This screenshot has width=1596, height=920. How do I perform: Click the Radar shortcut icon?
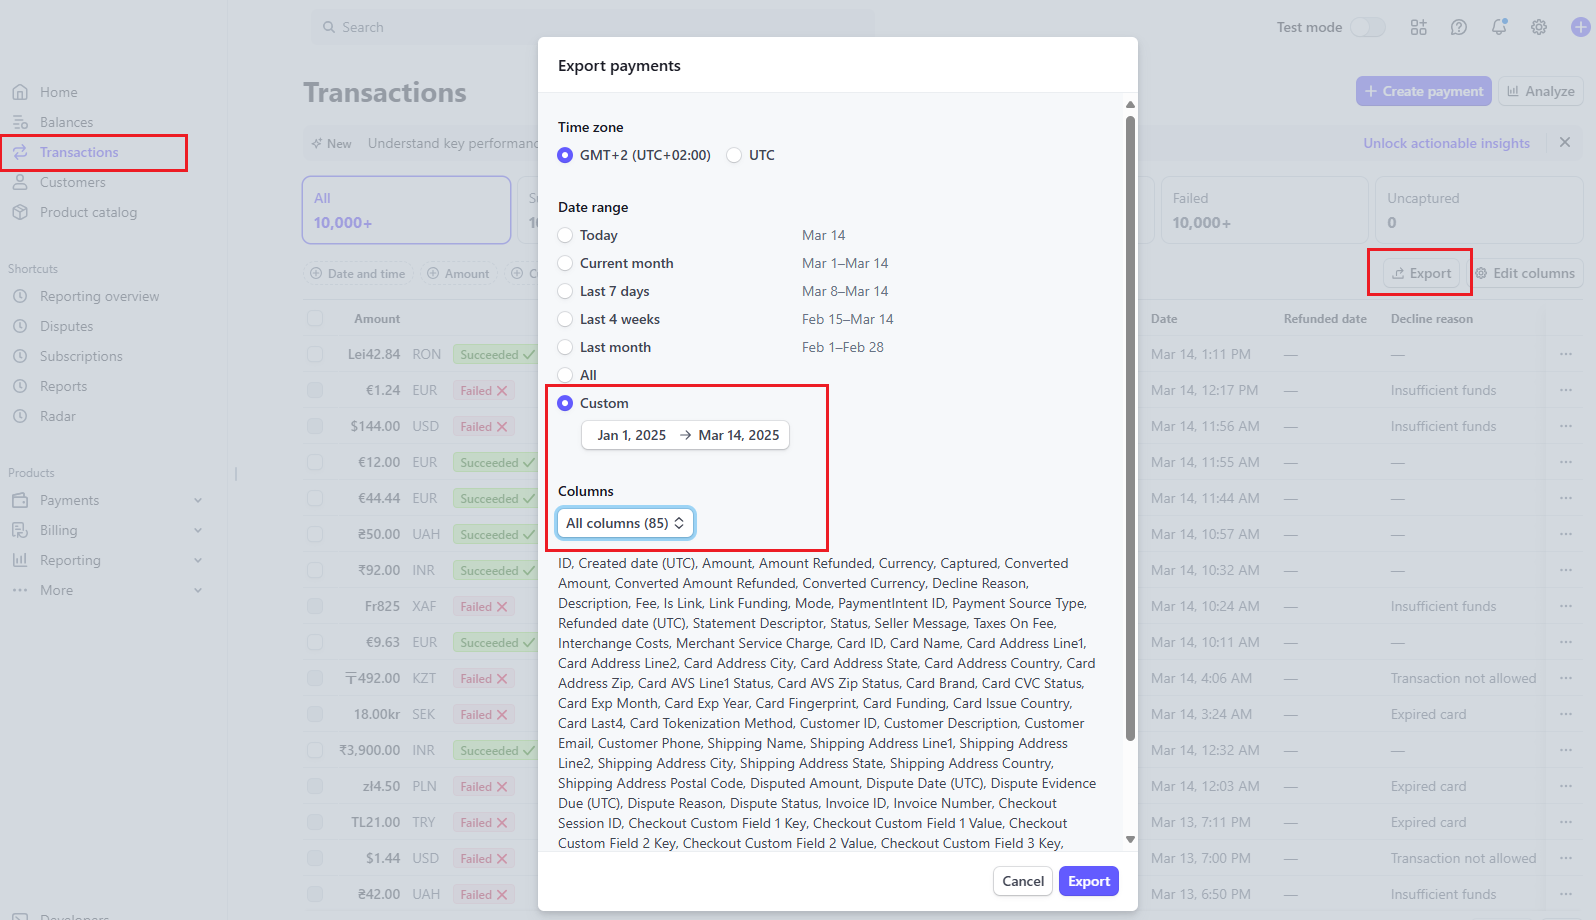(x=20, y=416)
